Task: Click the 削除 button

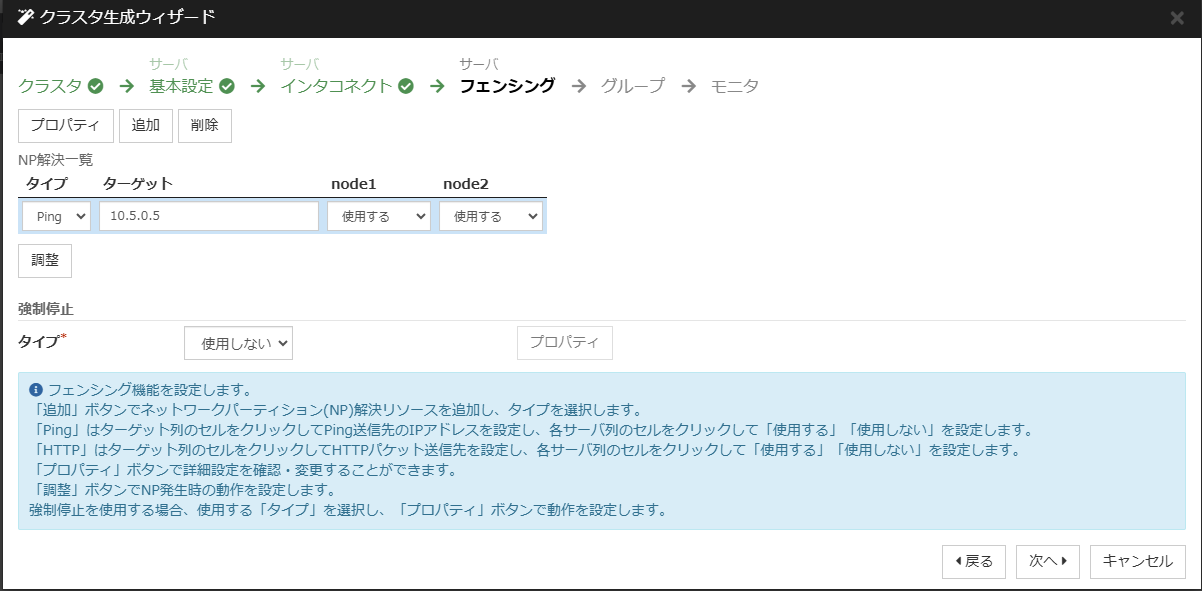Action: 204,126
